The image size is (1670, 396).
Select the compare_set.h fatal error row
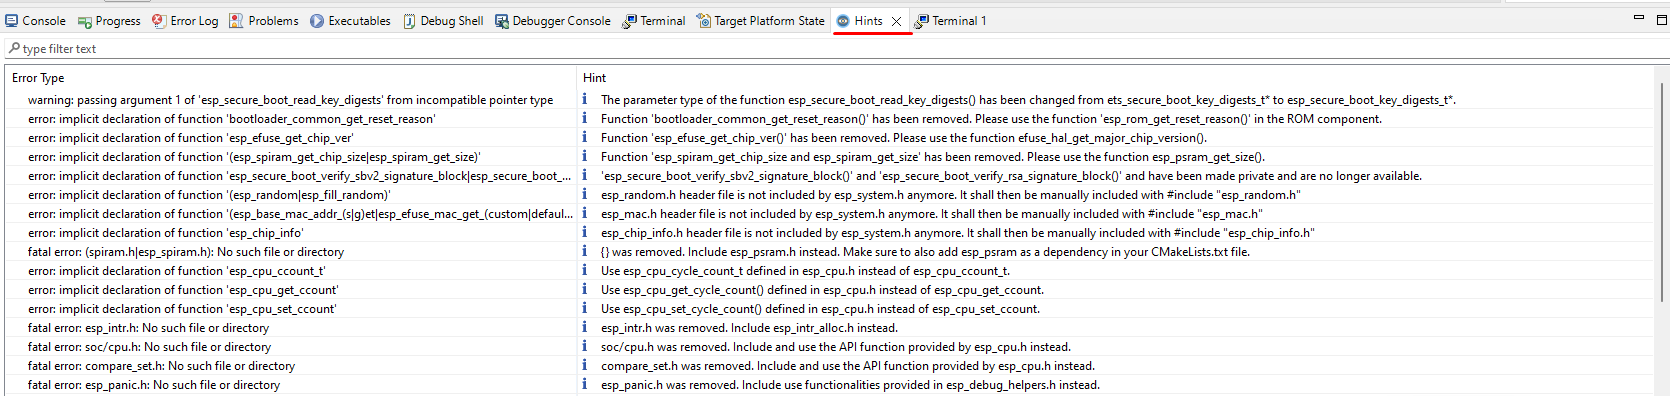click(828, 366)
